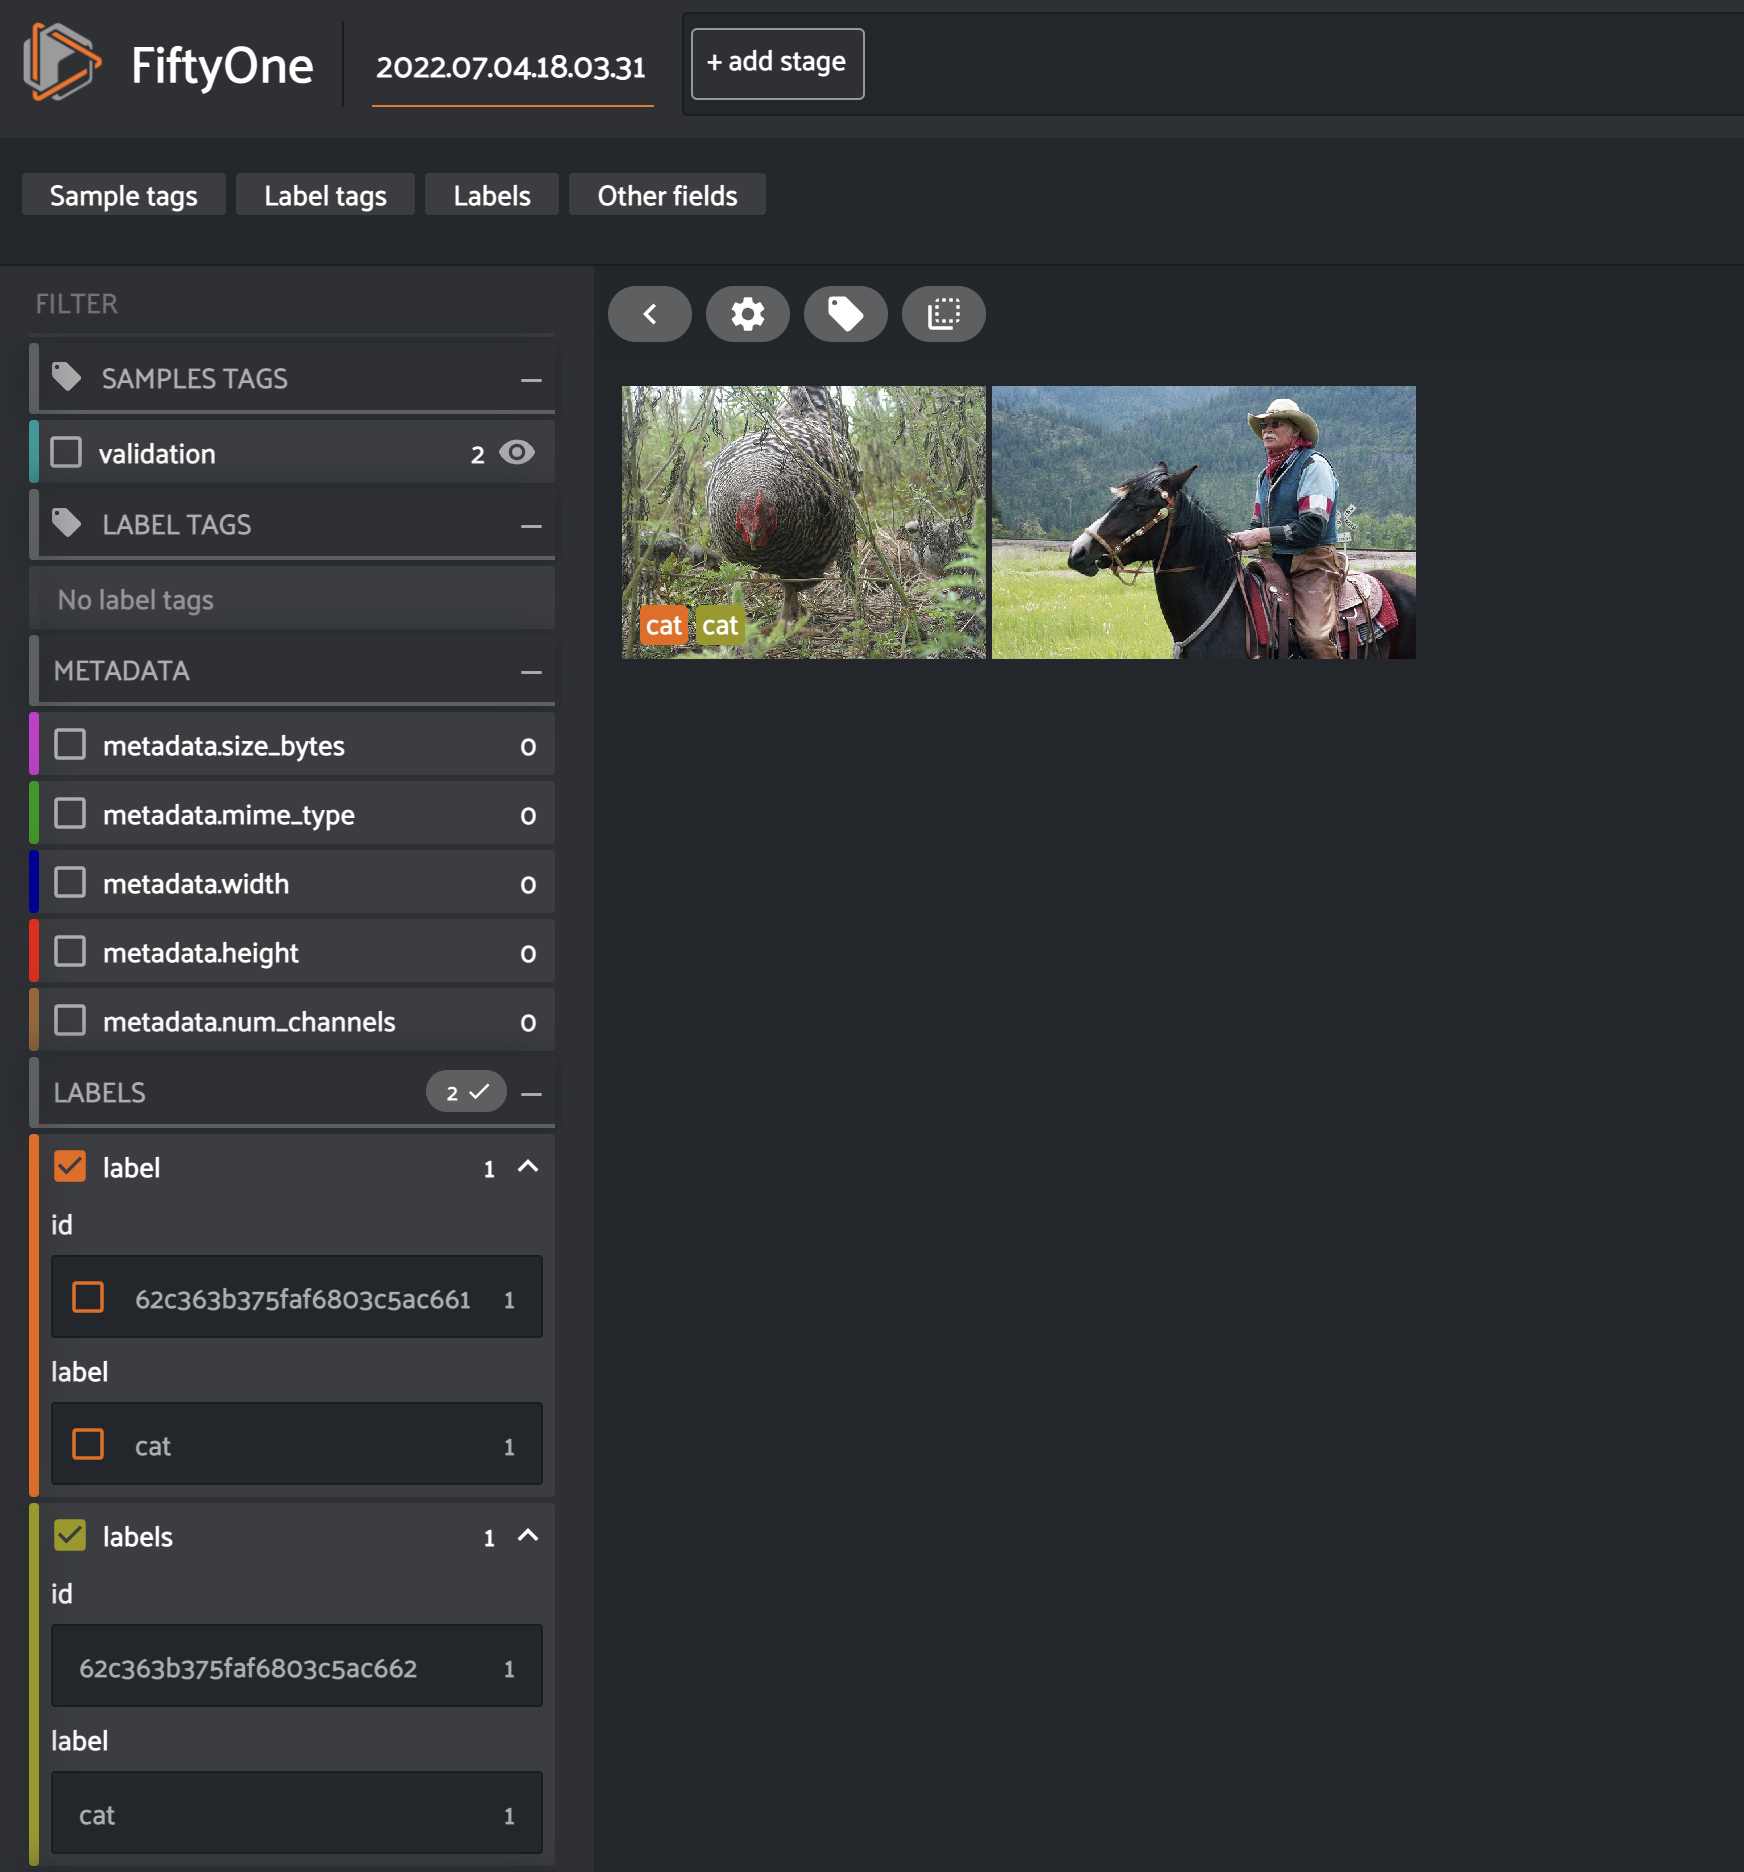
Task: Click the olive cat label badge
Action: pos(720,626)
